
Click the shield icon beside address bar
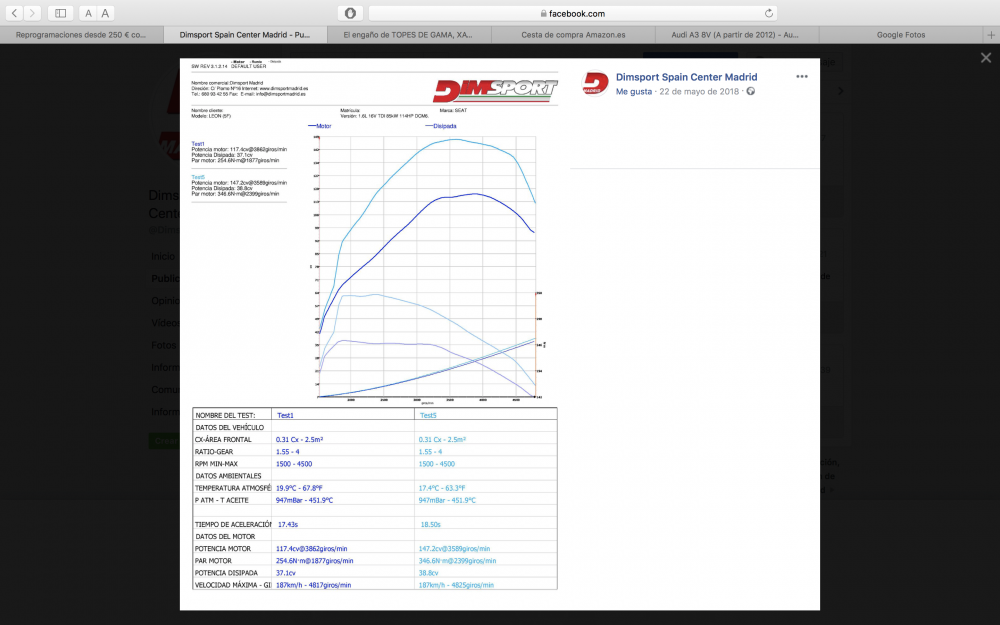point(350,13)
